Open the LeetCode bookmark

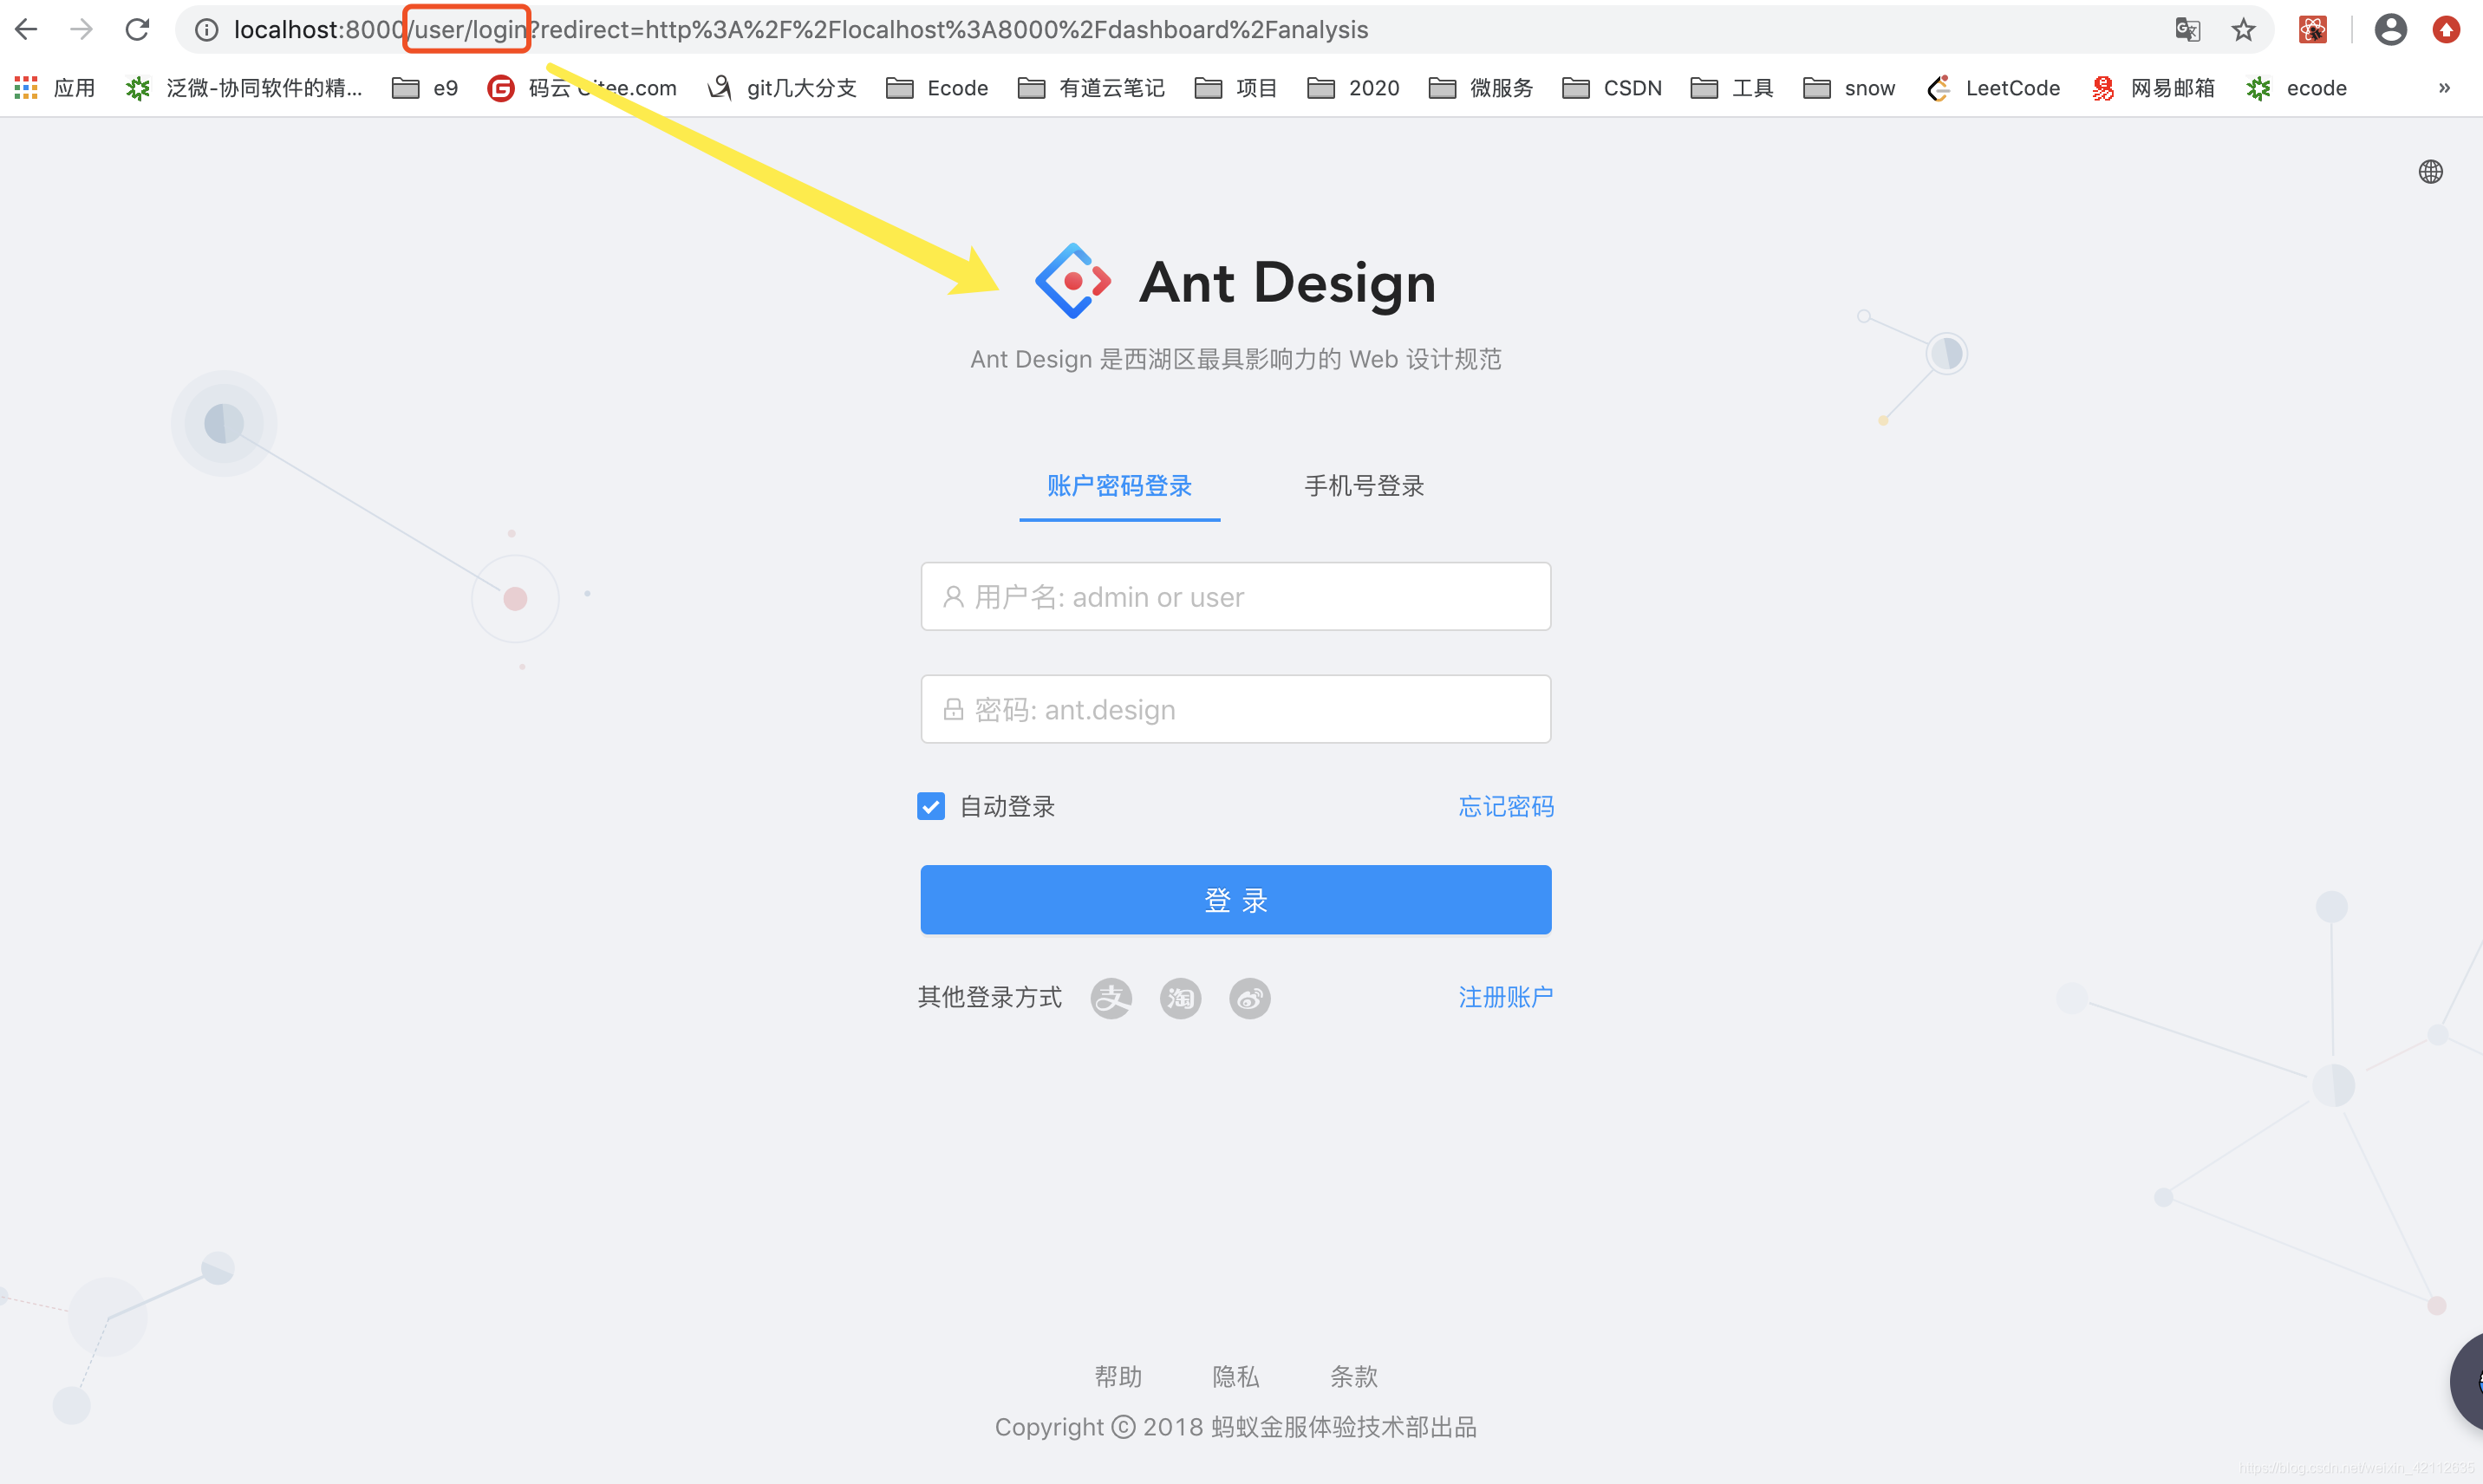point(1993,88)
